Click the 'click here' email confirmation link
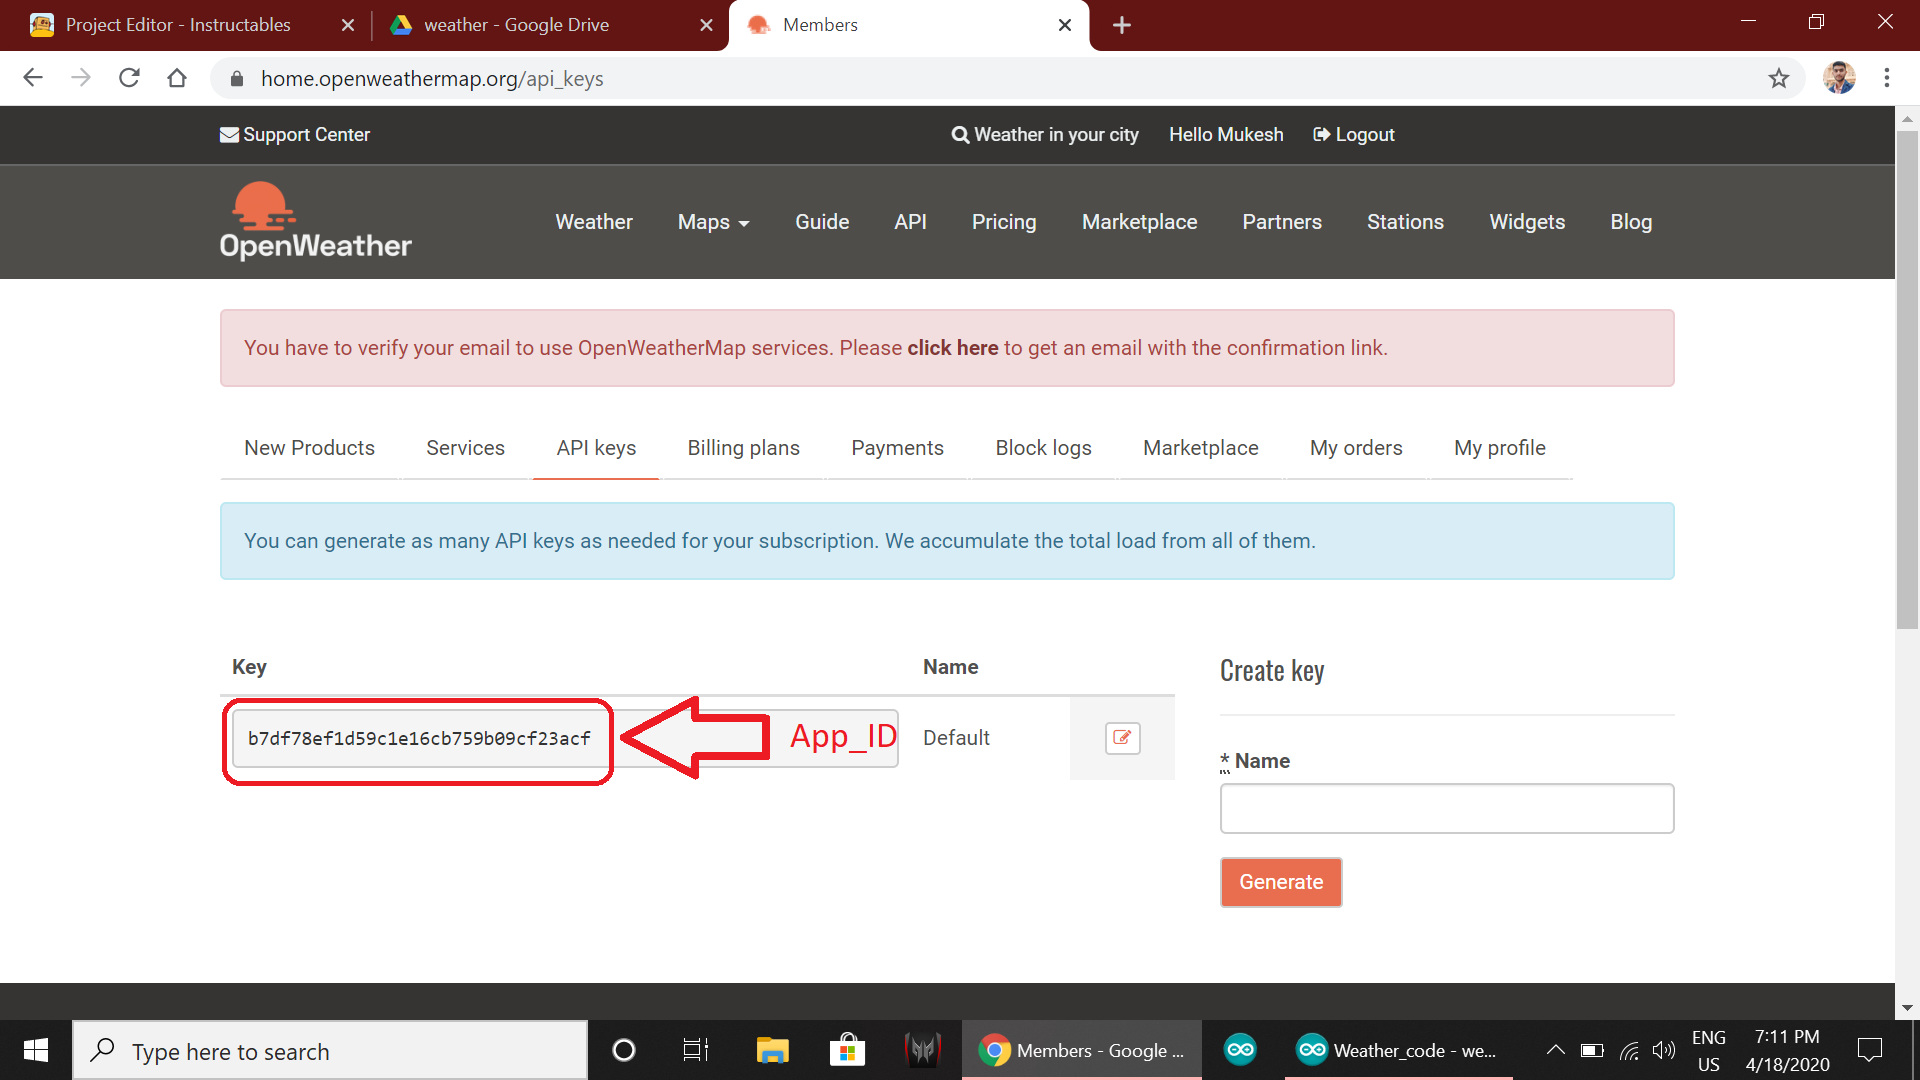Image resolution: width=1920 pixels, height=1080 pixels. 952,348
